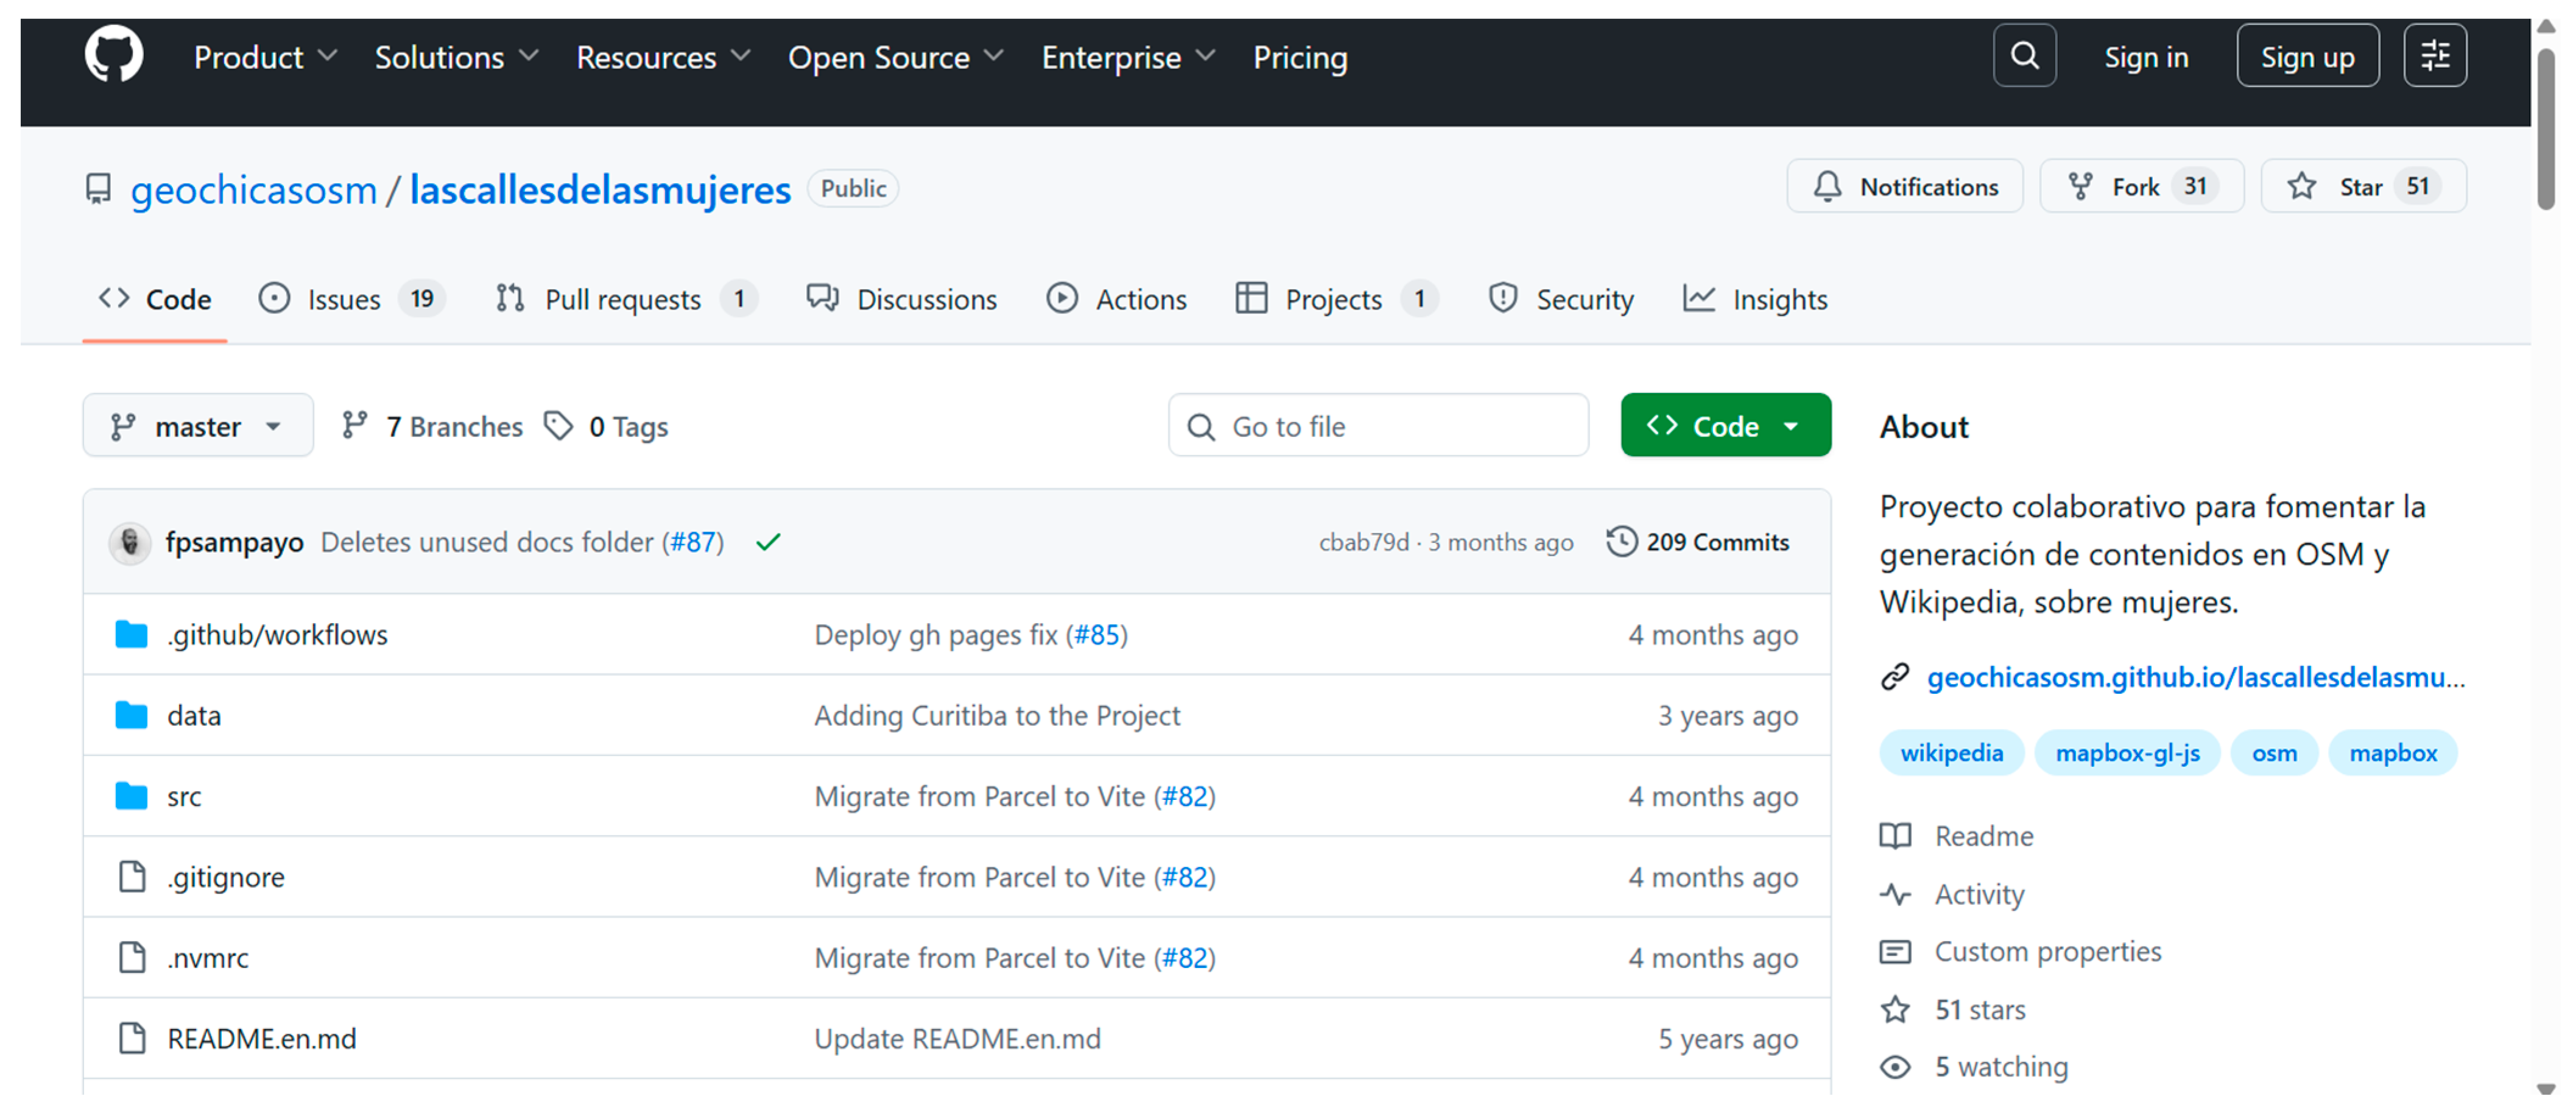Click the GitHub logo icon
This screenshot has width=2576, height=1110.
pyautogui.click(x=113, y=56)
